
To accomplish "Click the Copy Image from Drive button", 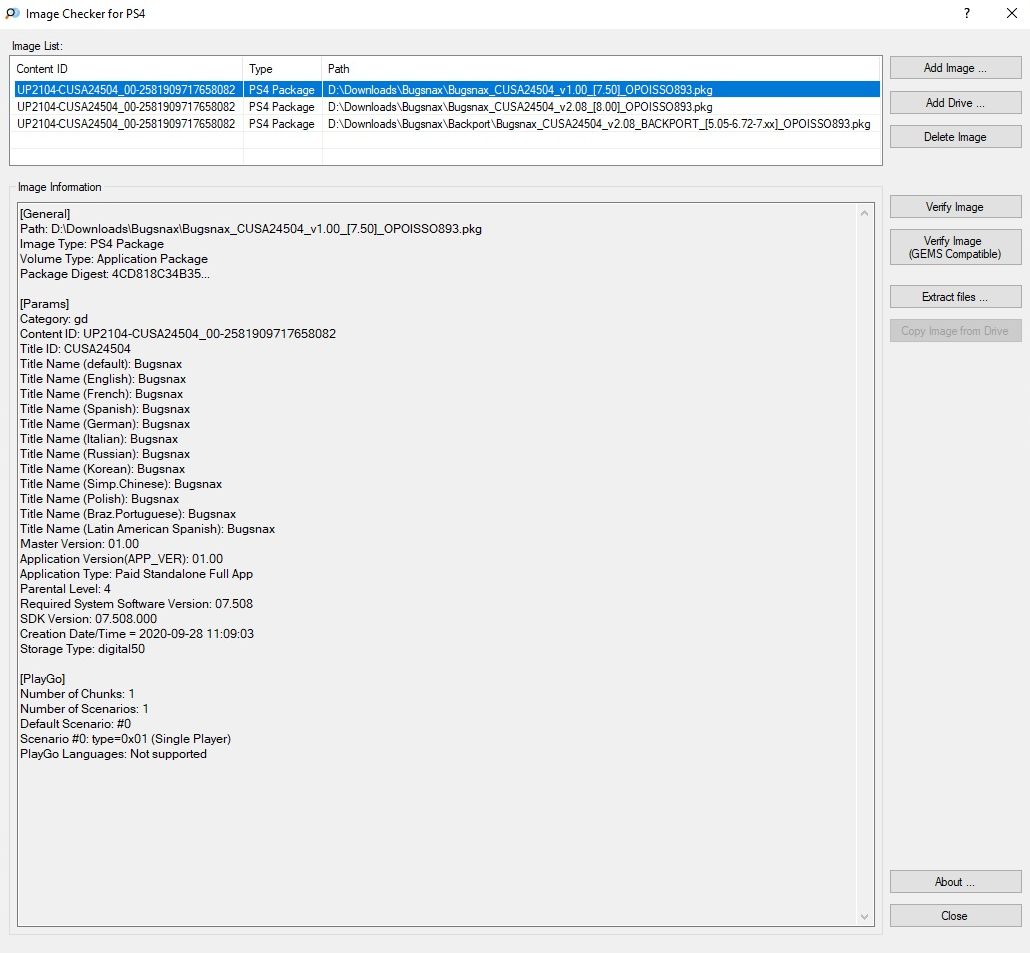I will [955, 331].
